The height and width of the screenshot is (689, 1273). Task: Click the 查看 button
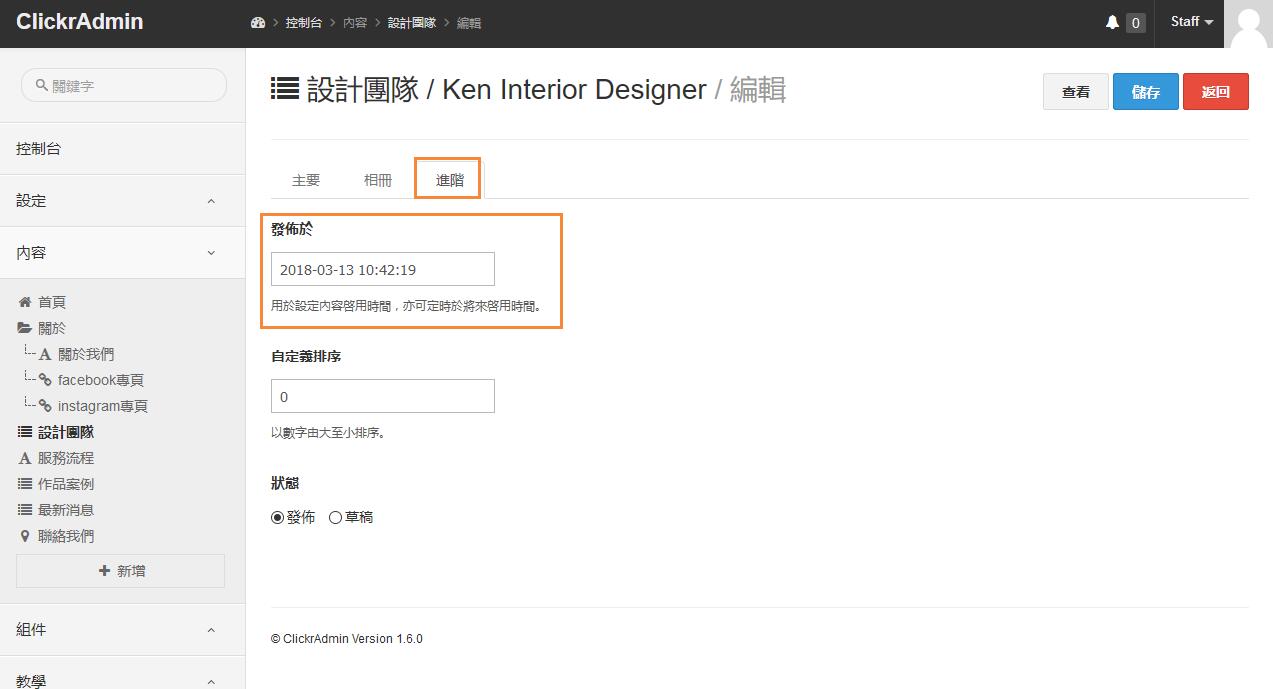[x=1076, y=92]
